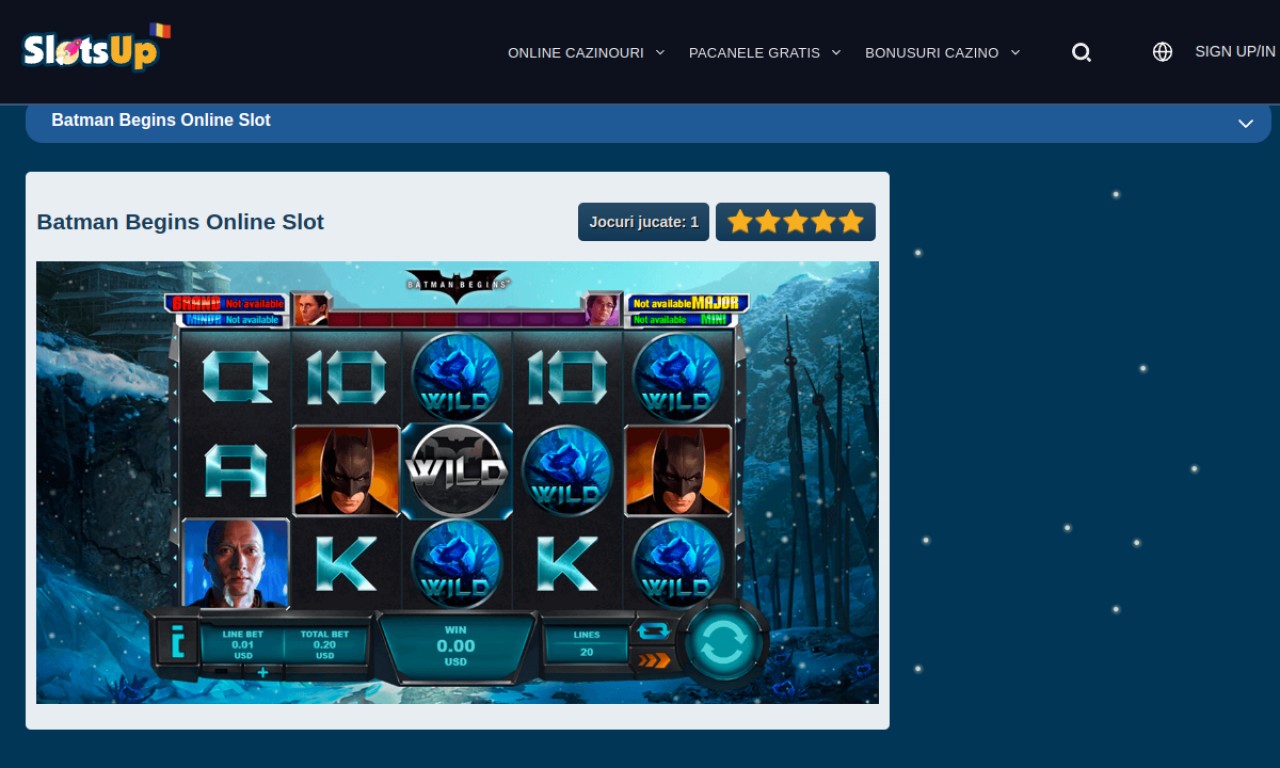Click the K symbol on the second reel
The image size is (1280, 768).
coord(347,563)
